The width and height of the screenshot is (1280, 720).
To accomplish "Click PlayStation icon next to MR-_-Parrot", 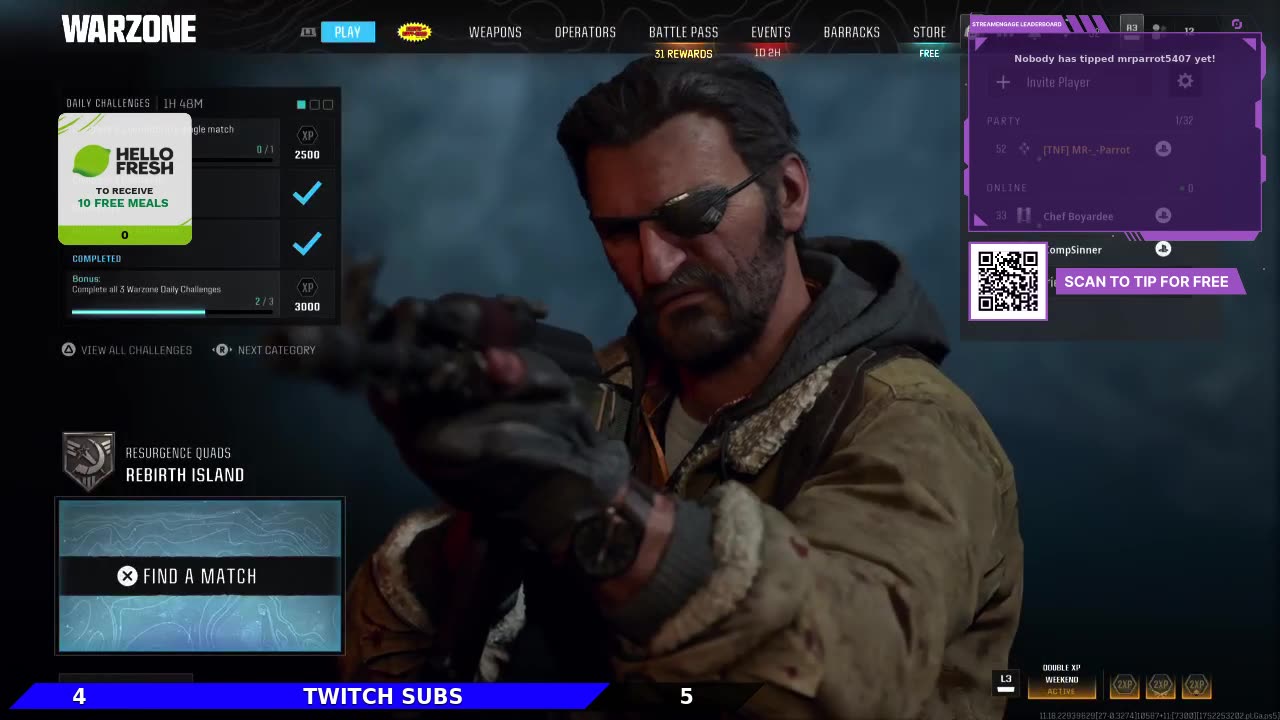I will 1163,148.
